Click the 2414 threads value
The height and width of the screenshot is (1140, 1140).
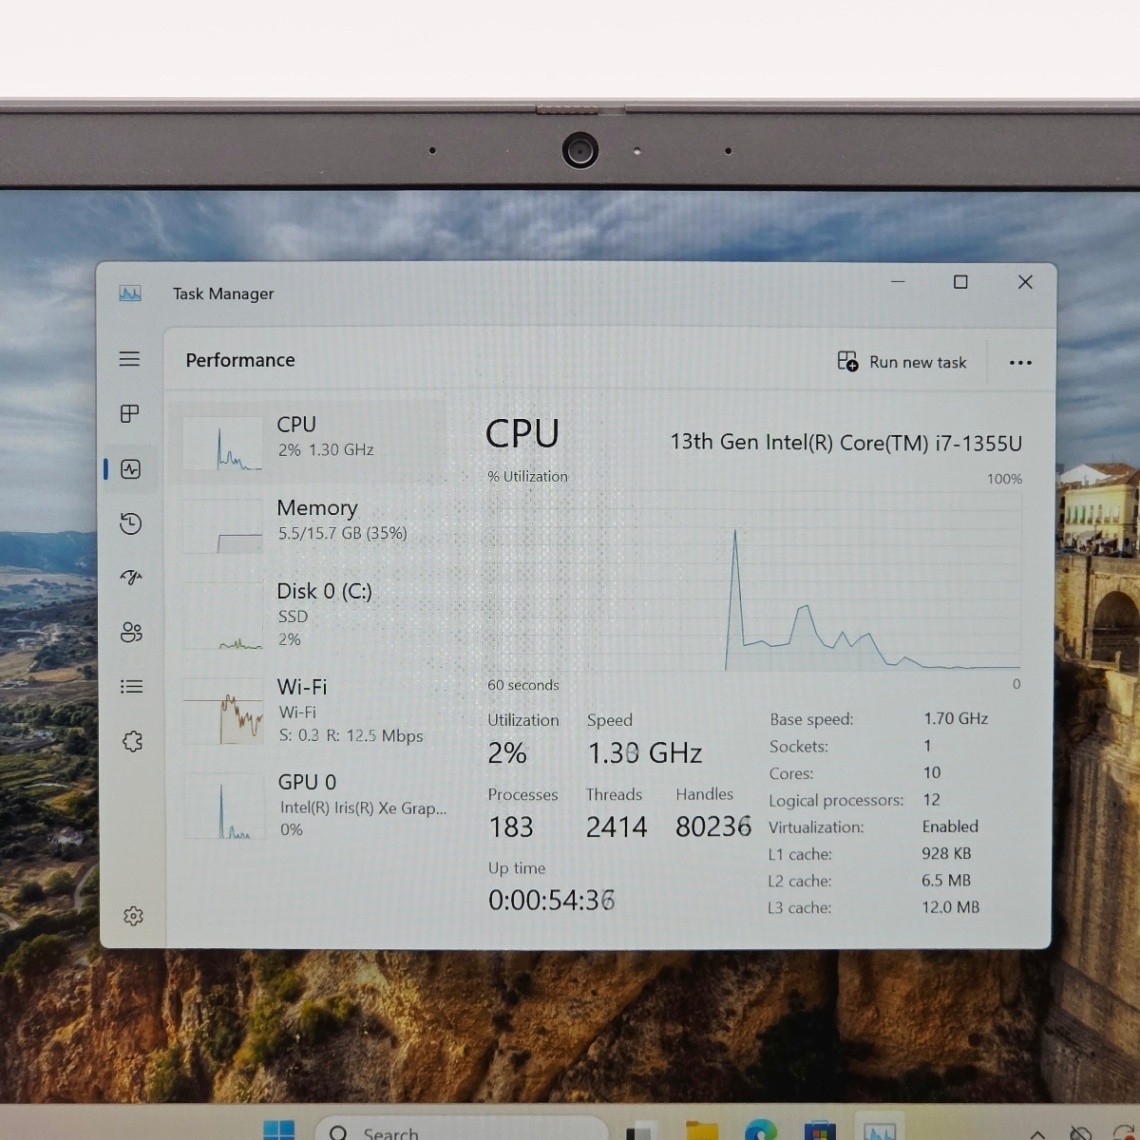pyautogui.click(x=617, y=827)
